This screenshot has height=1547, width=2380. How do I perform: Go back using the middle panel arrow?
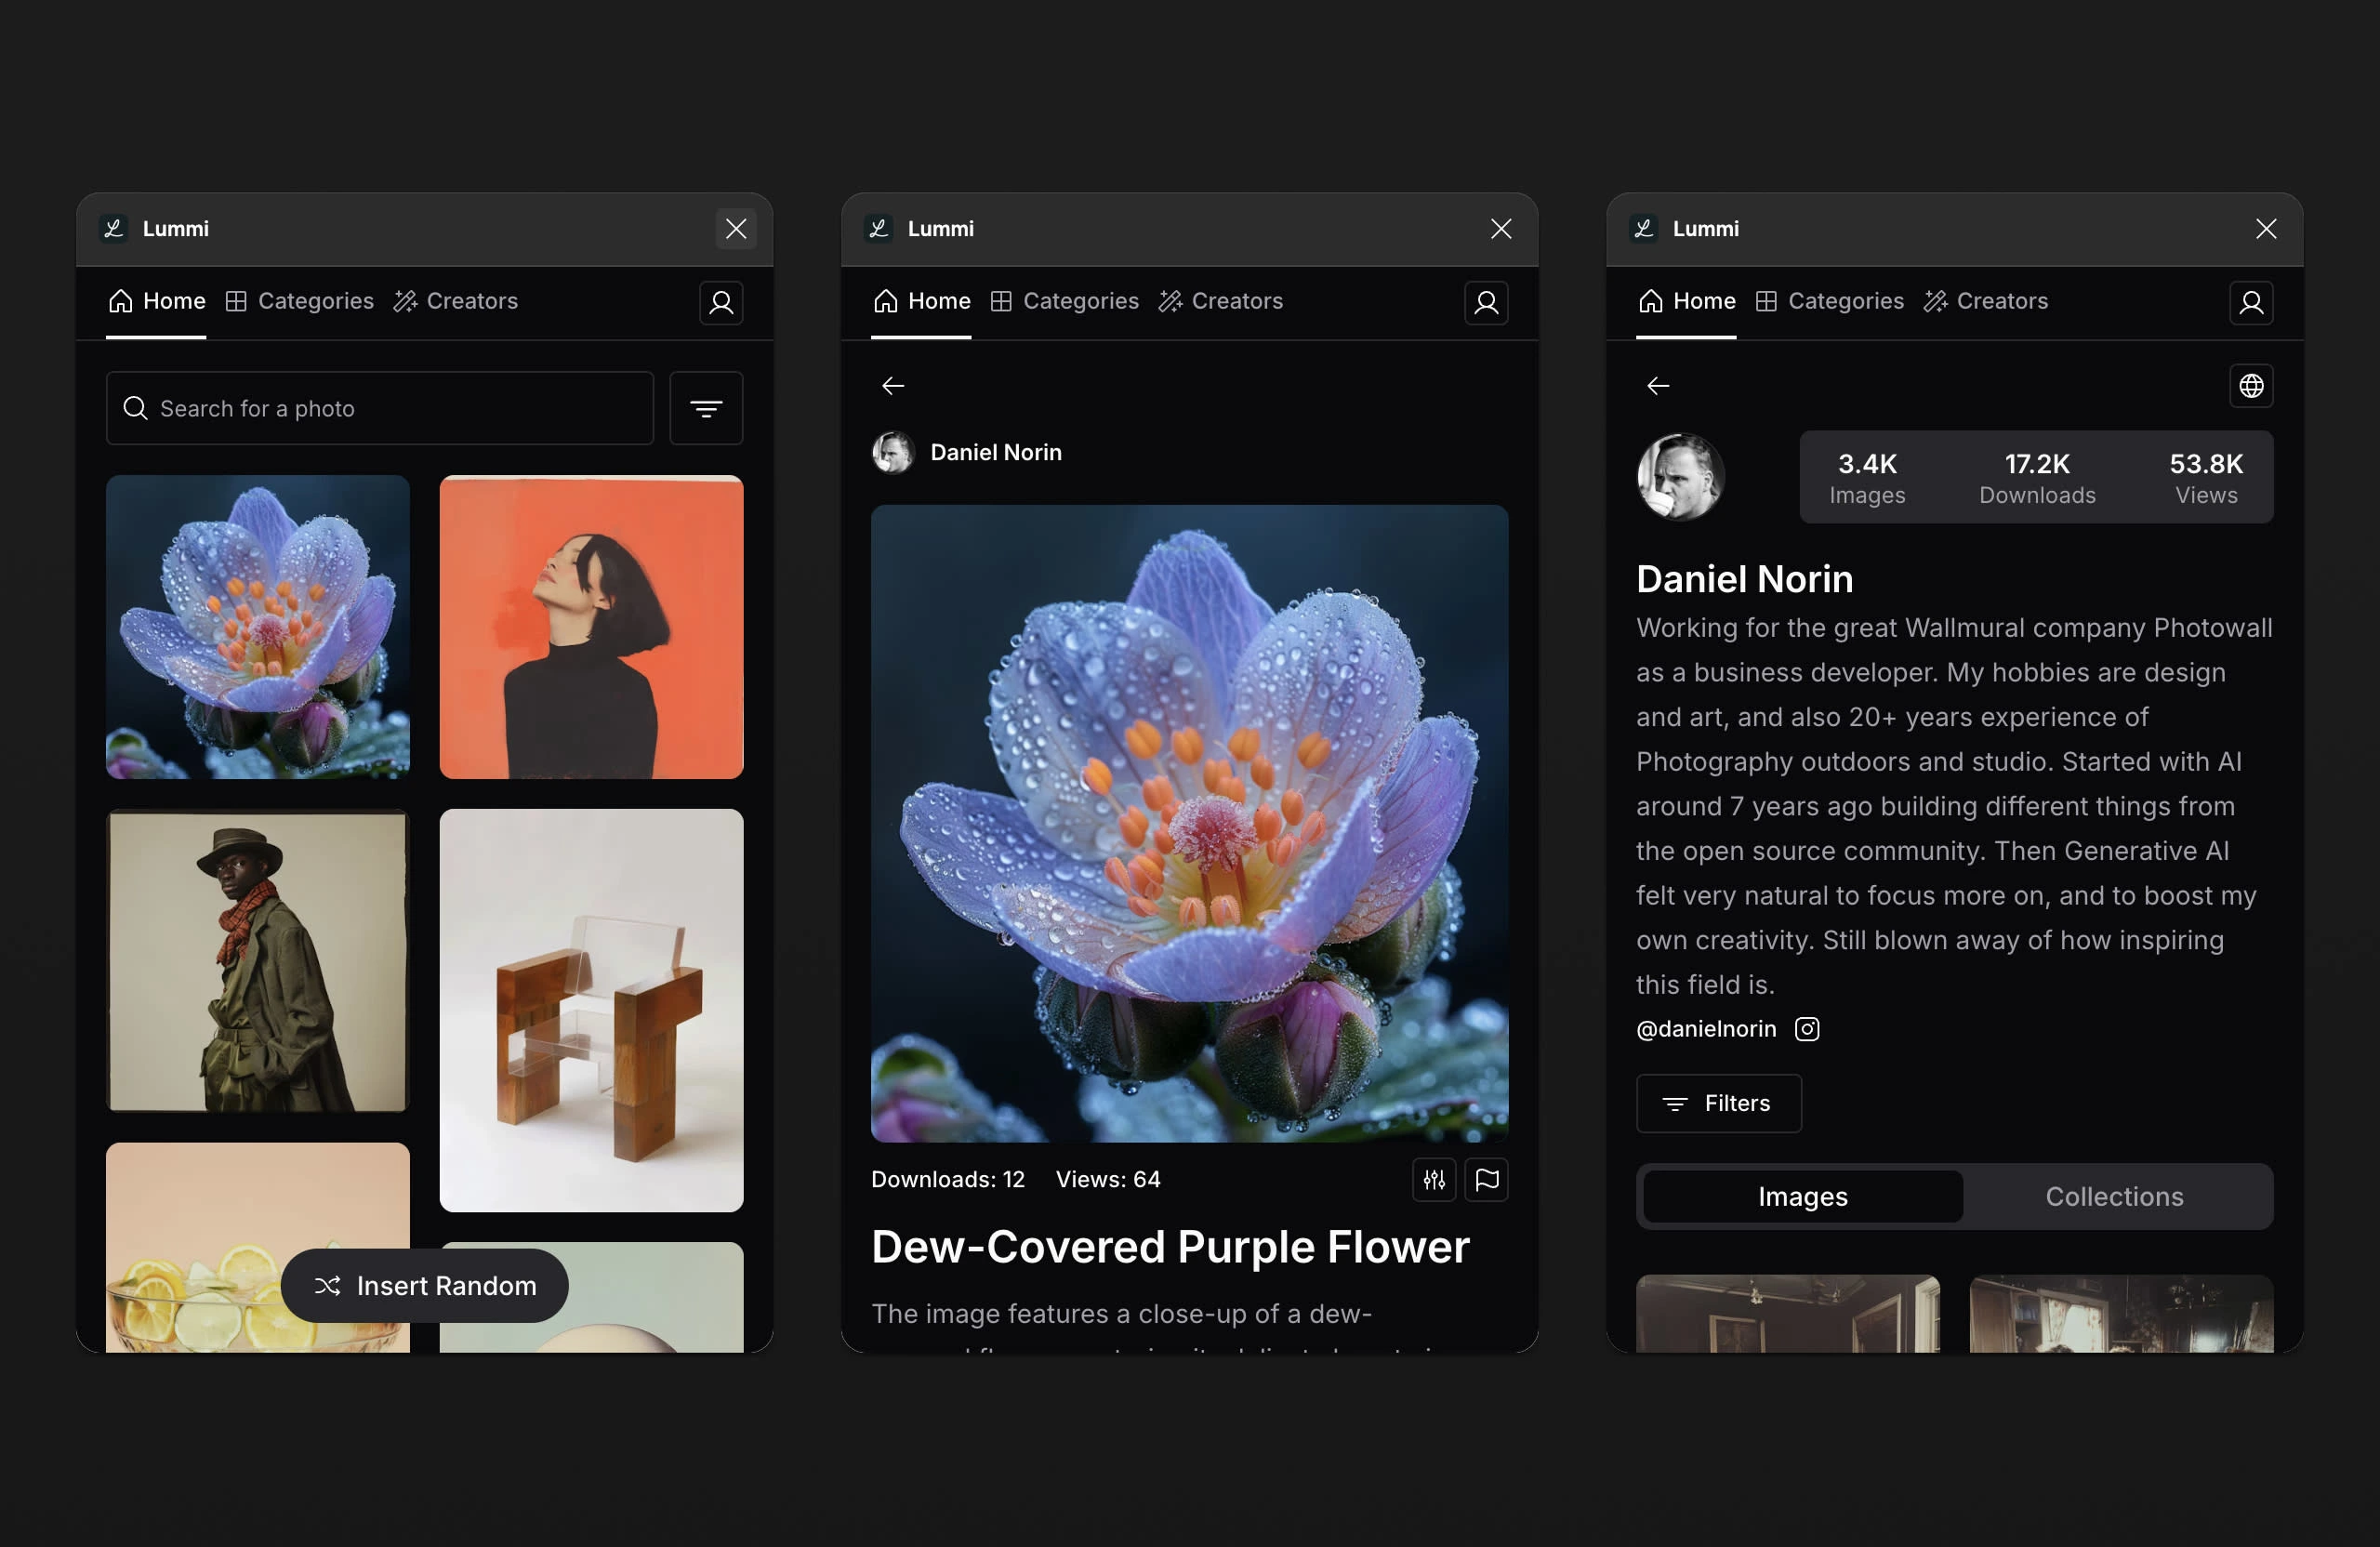(893, 386)
